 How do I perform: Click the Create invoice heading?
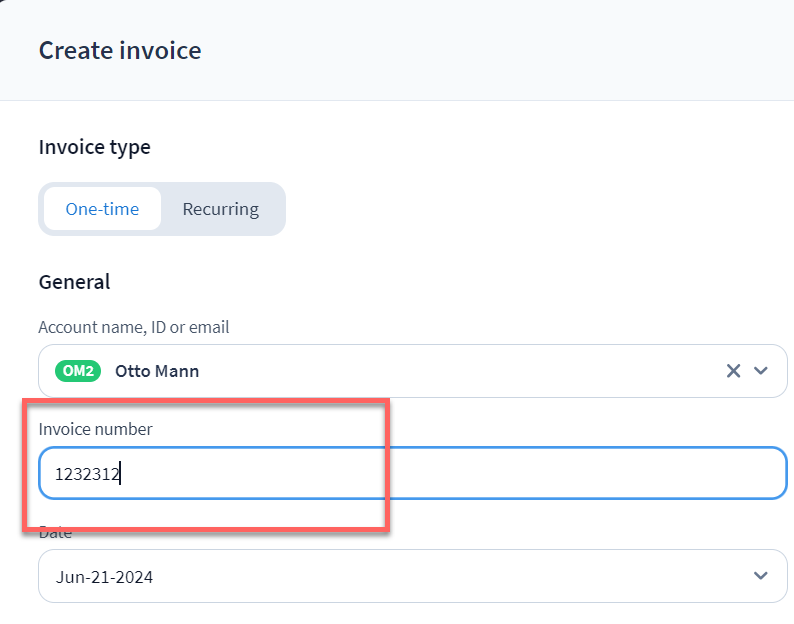(120, 50)
